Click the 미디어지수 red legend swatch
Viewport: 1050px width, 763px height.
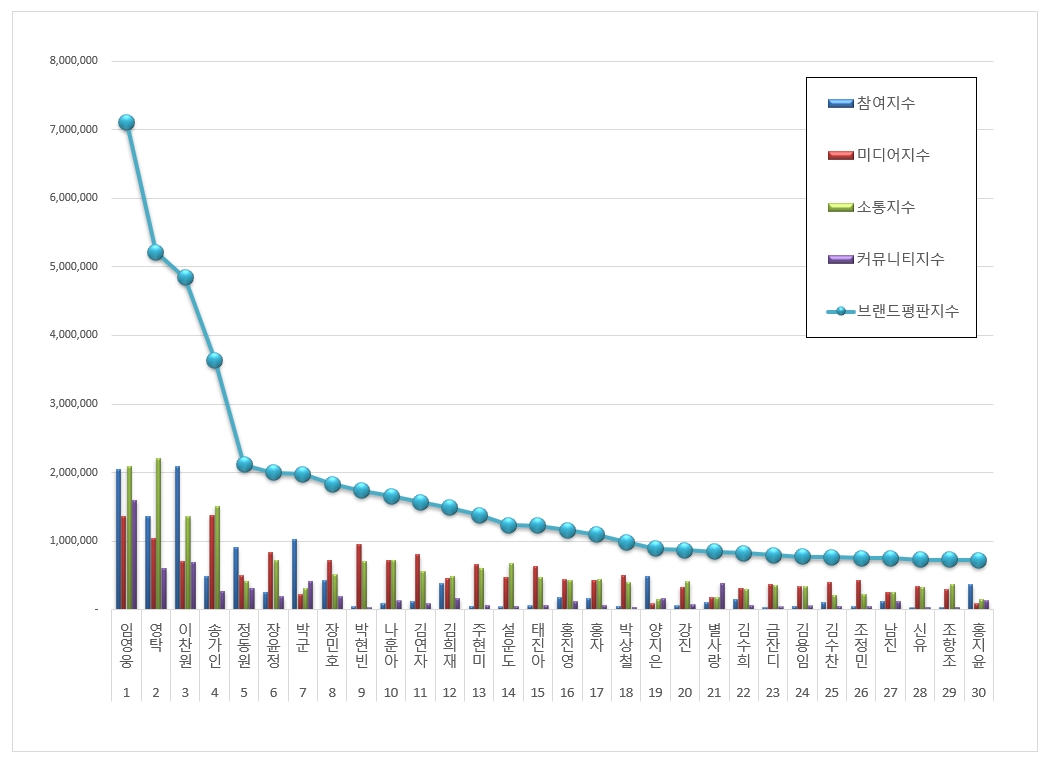(x=840, y=155)
